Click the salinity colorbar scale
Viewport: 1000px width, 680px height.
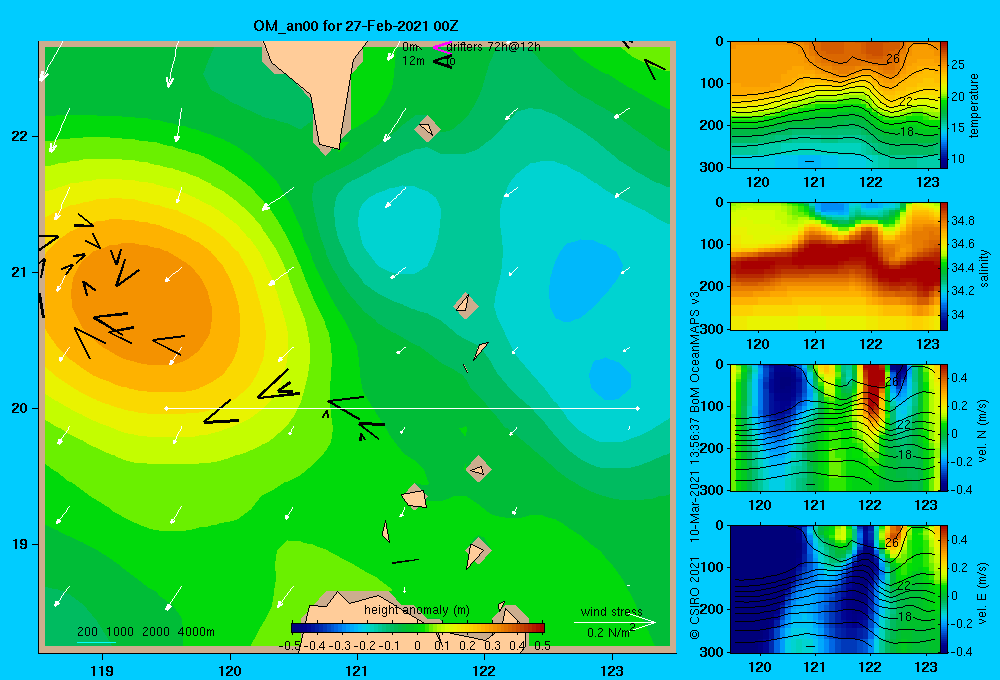[x=944, y=266]
